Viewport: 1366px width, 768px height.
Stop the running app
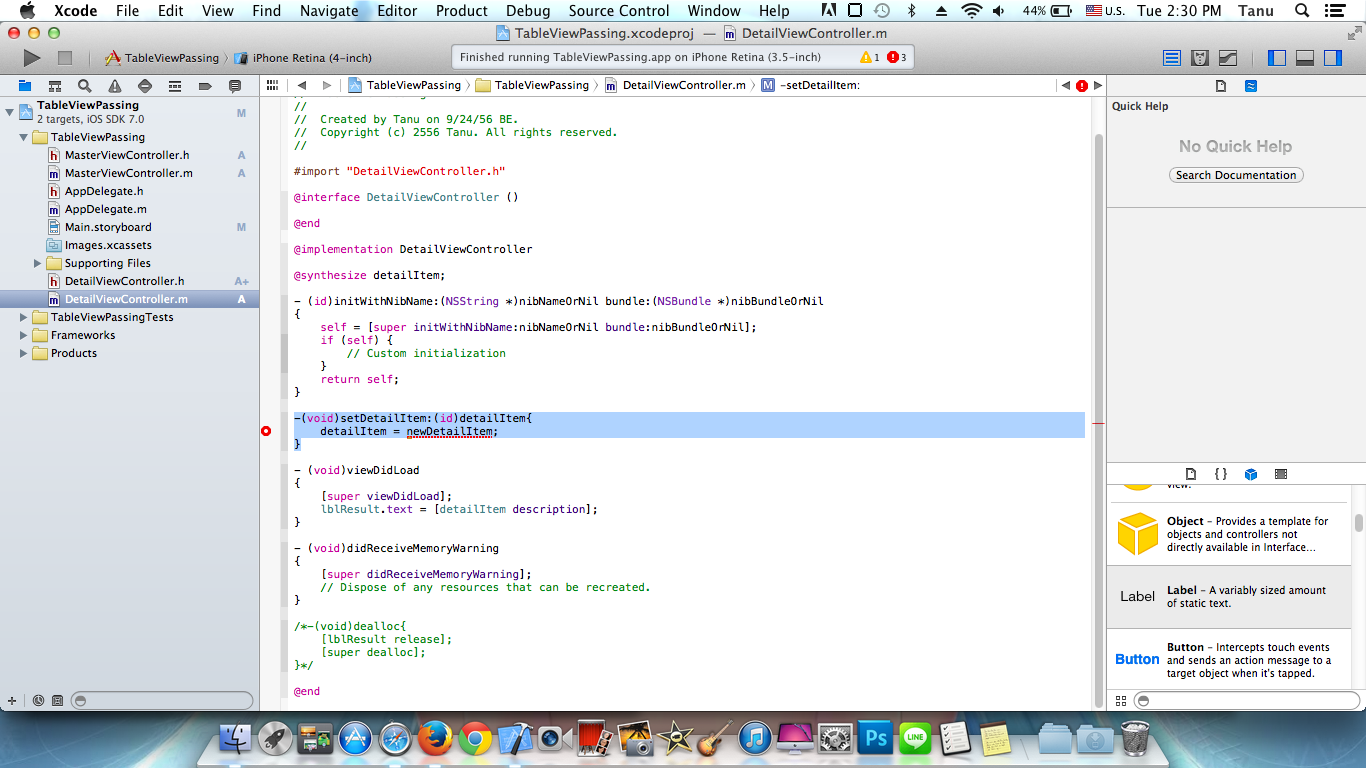tap(64, 58)
